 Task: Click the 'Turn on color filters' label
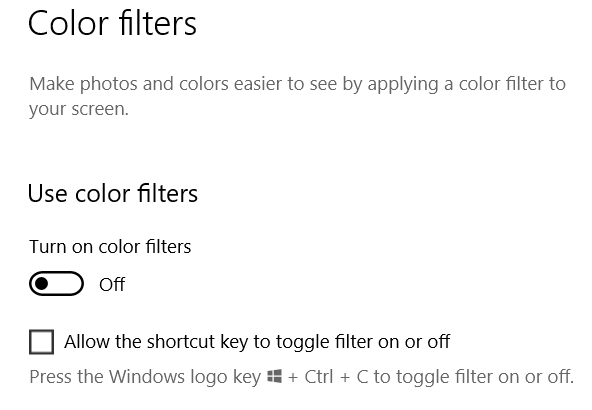[110, 247]
